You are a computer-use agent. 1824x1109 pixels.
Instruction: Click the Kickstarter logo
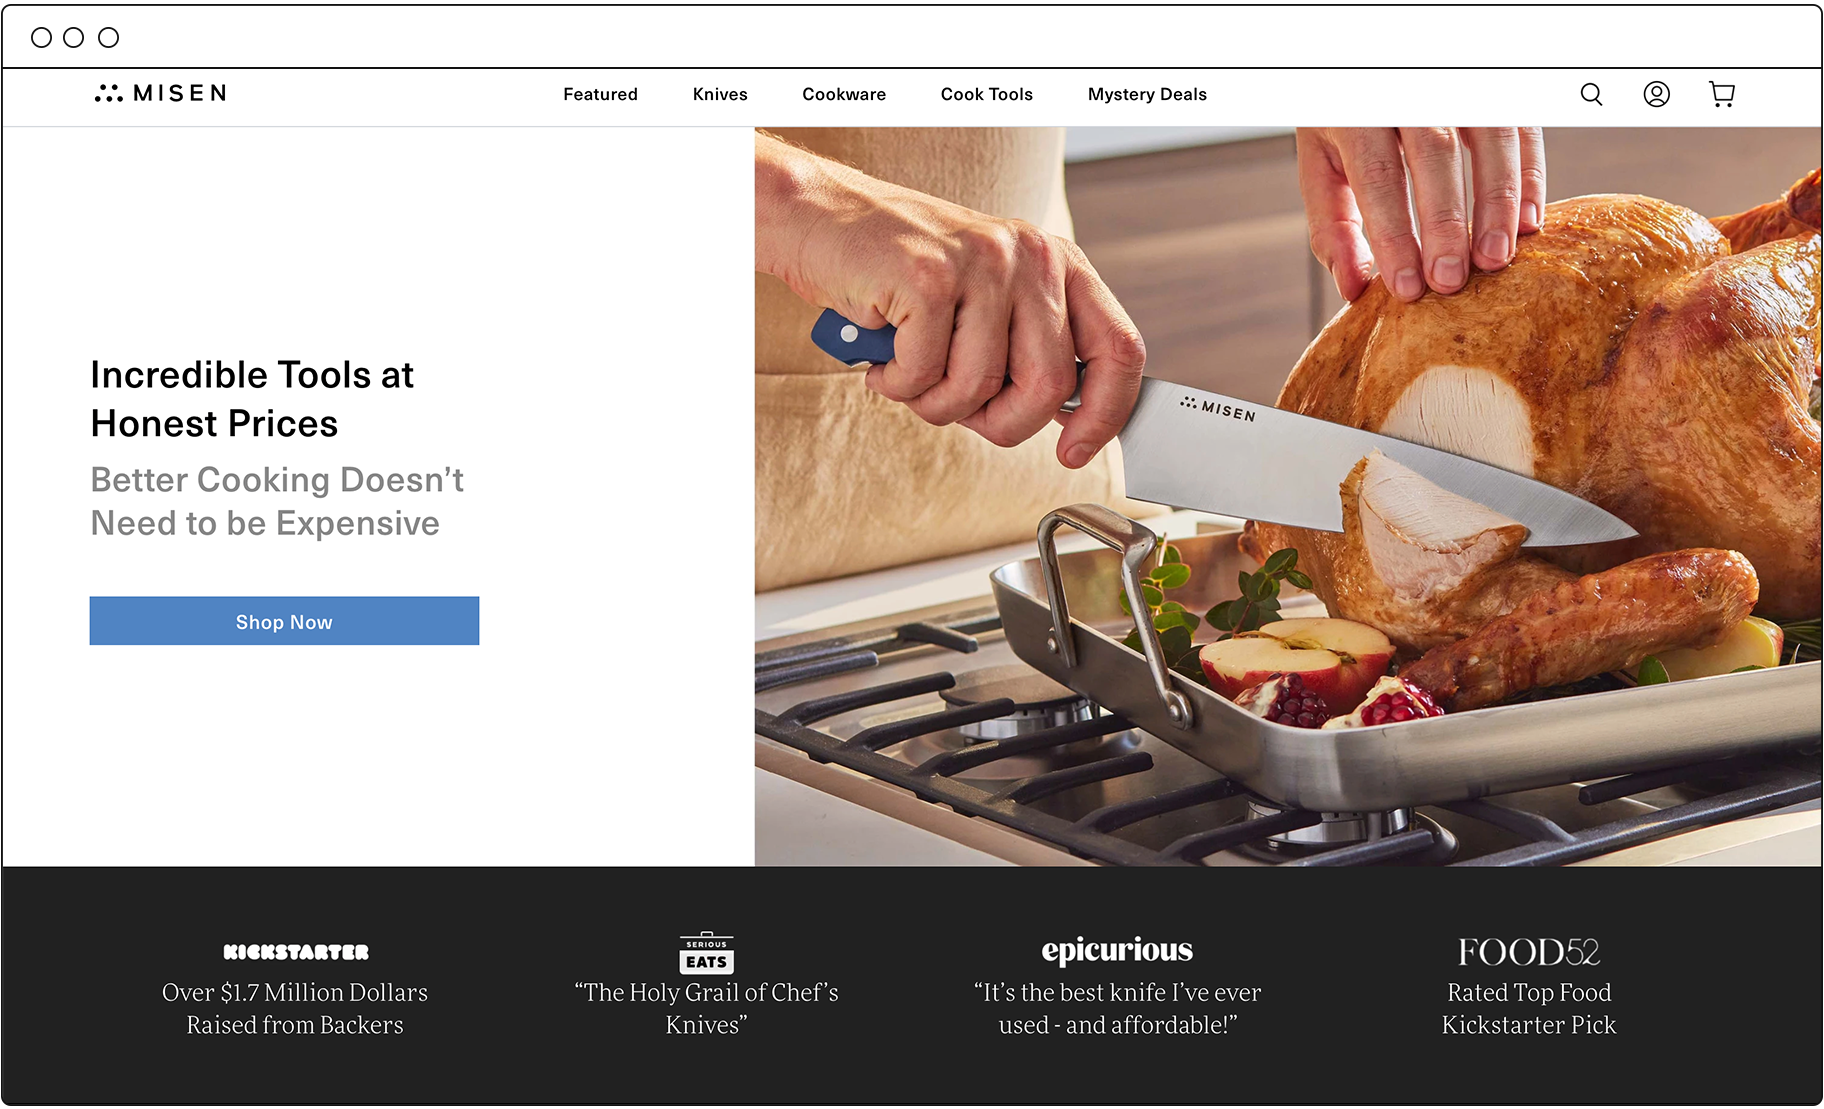point(296,952)
